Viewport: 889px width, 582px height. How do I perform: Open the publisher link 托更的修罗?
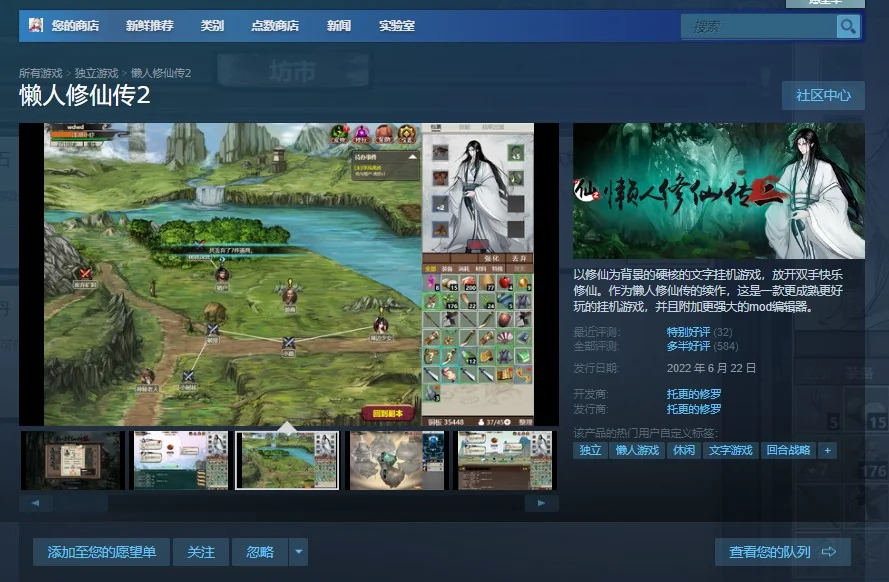point(694,409)
